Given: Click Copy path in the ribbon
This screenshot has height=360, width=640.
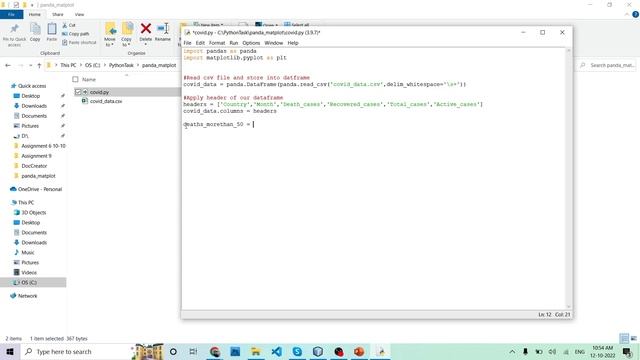Looking at the screenshot, I should [76, 34].
